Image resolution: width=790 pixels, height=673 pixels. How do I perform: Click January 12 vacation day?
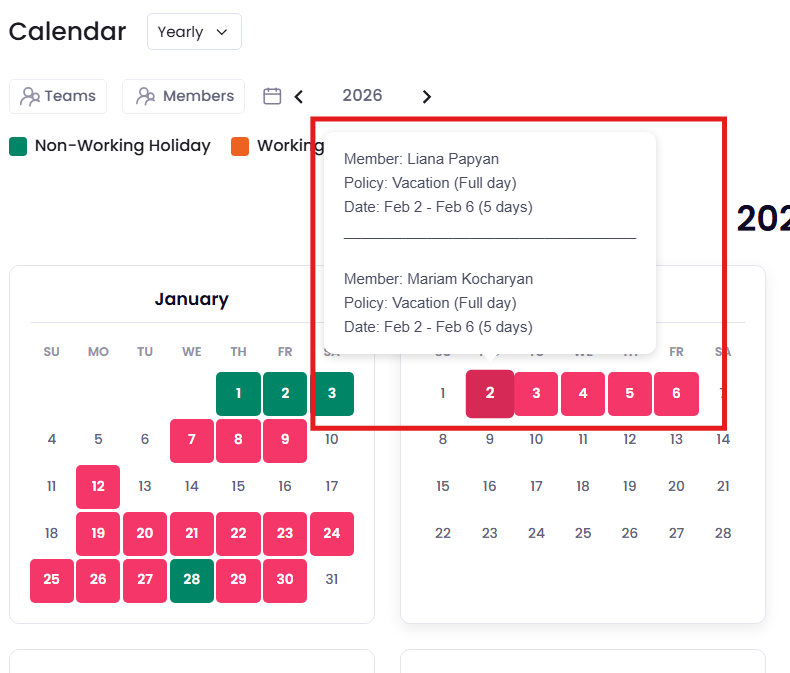(98, 487)
